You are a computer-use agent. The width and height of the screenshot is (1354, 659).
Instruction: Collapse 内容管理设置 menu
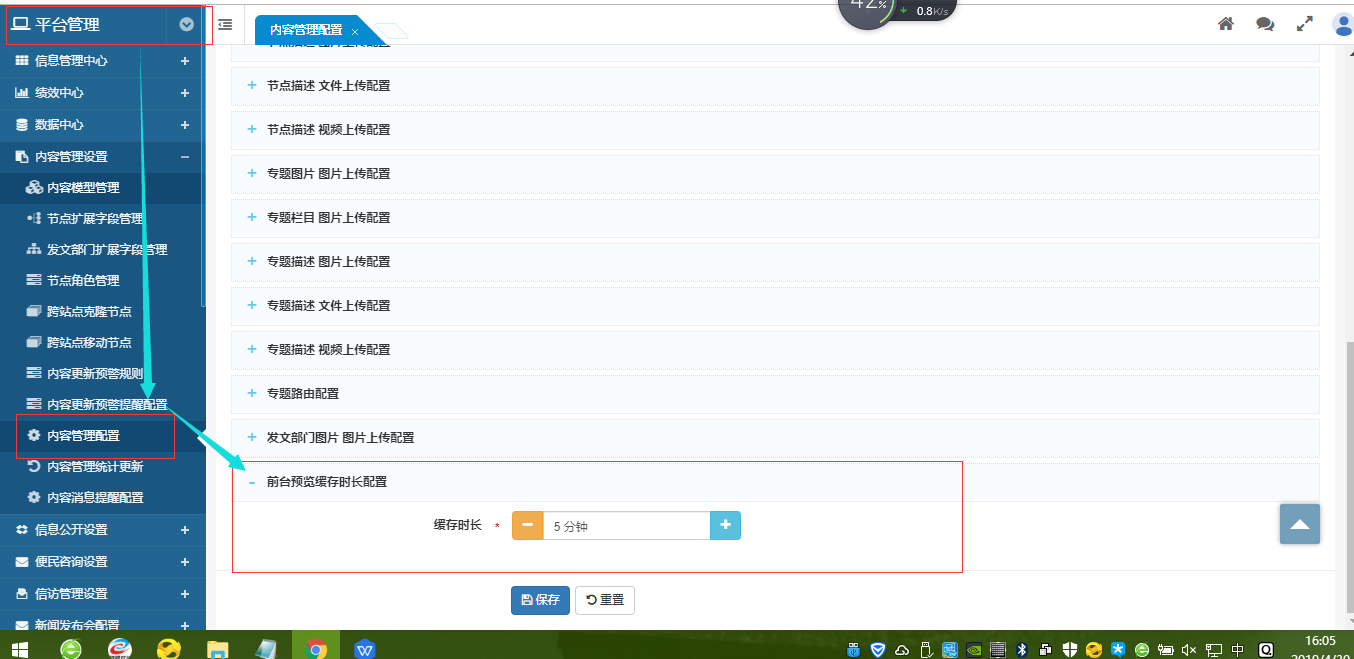[x=103, y=157]
